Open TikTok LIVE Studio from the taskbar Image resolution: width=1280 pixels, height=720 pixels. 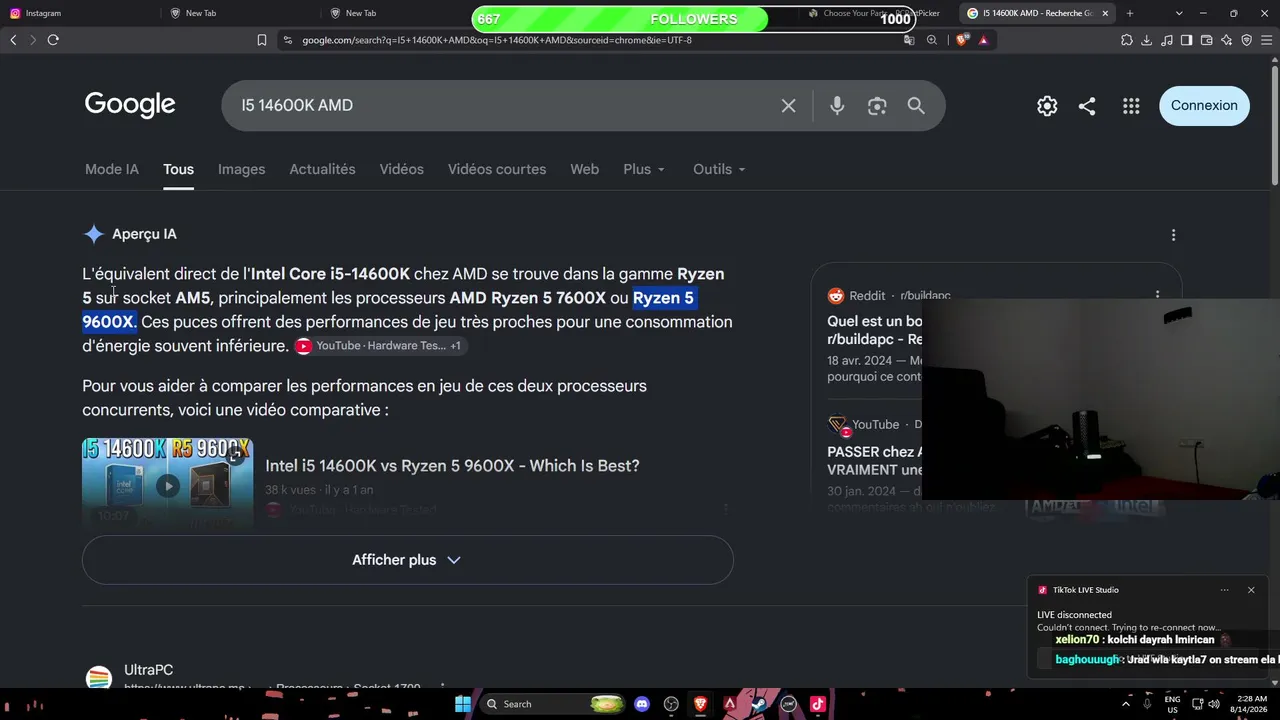point(817,704)
